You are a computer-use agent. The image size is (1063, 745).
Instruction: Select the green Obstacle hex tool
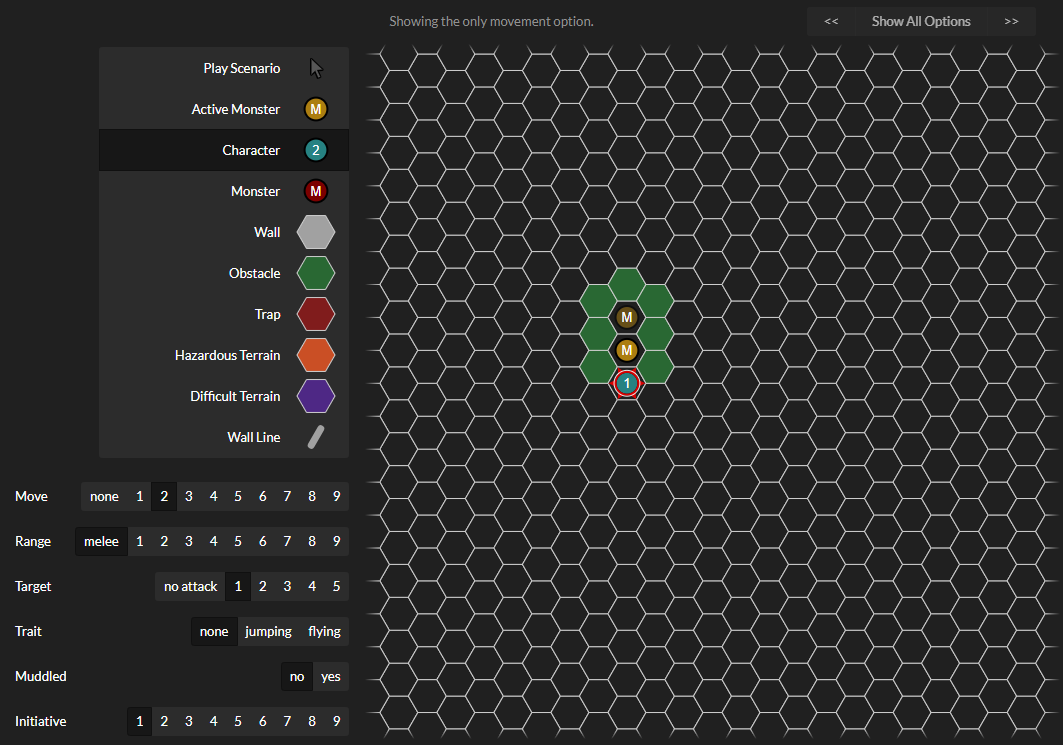pos(316,273)
